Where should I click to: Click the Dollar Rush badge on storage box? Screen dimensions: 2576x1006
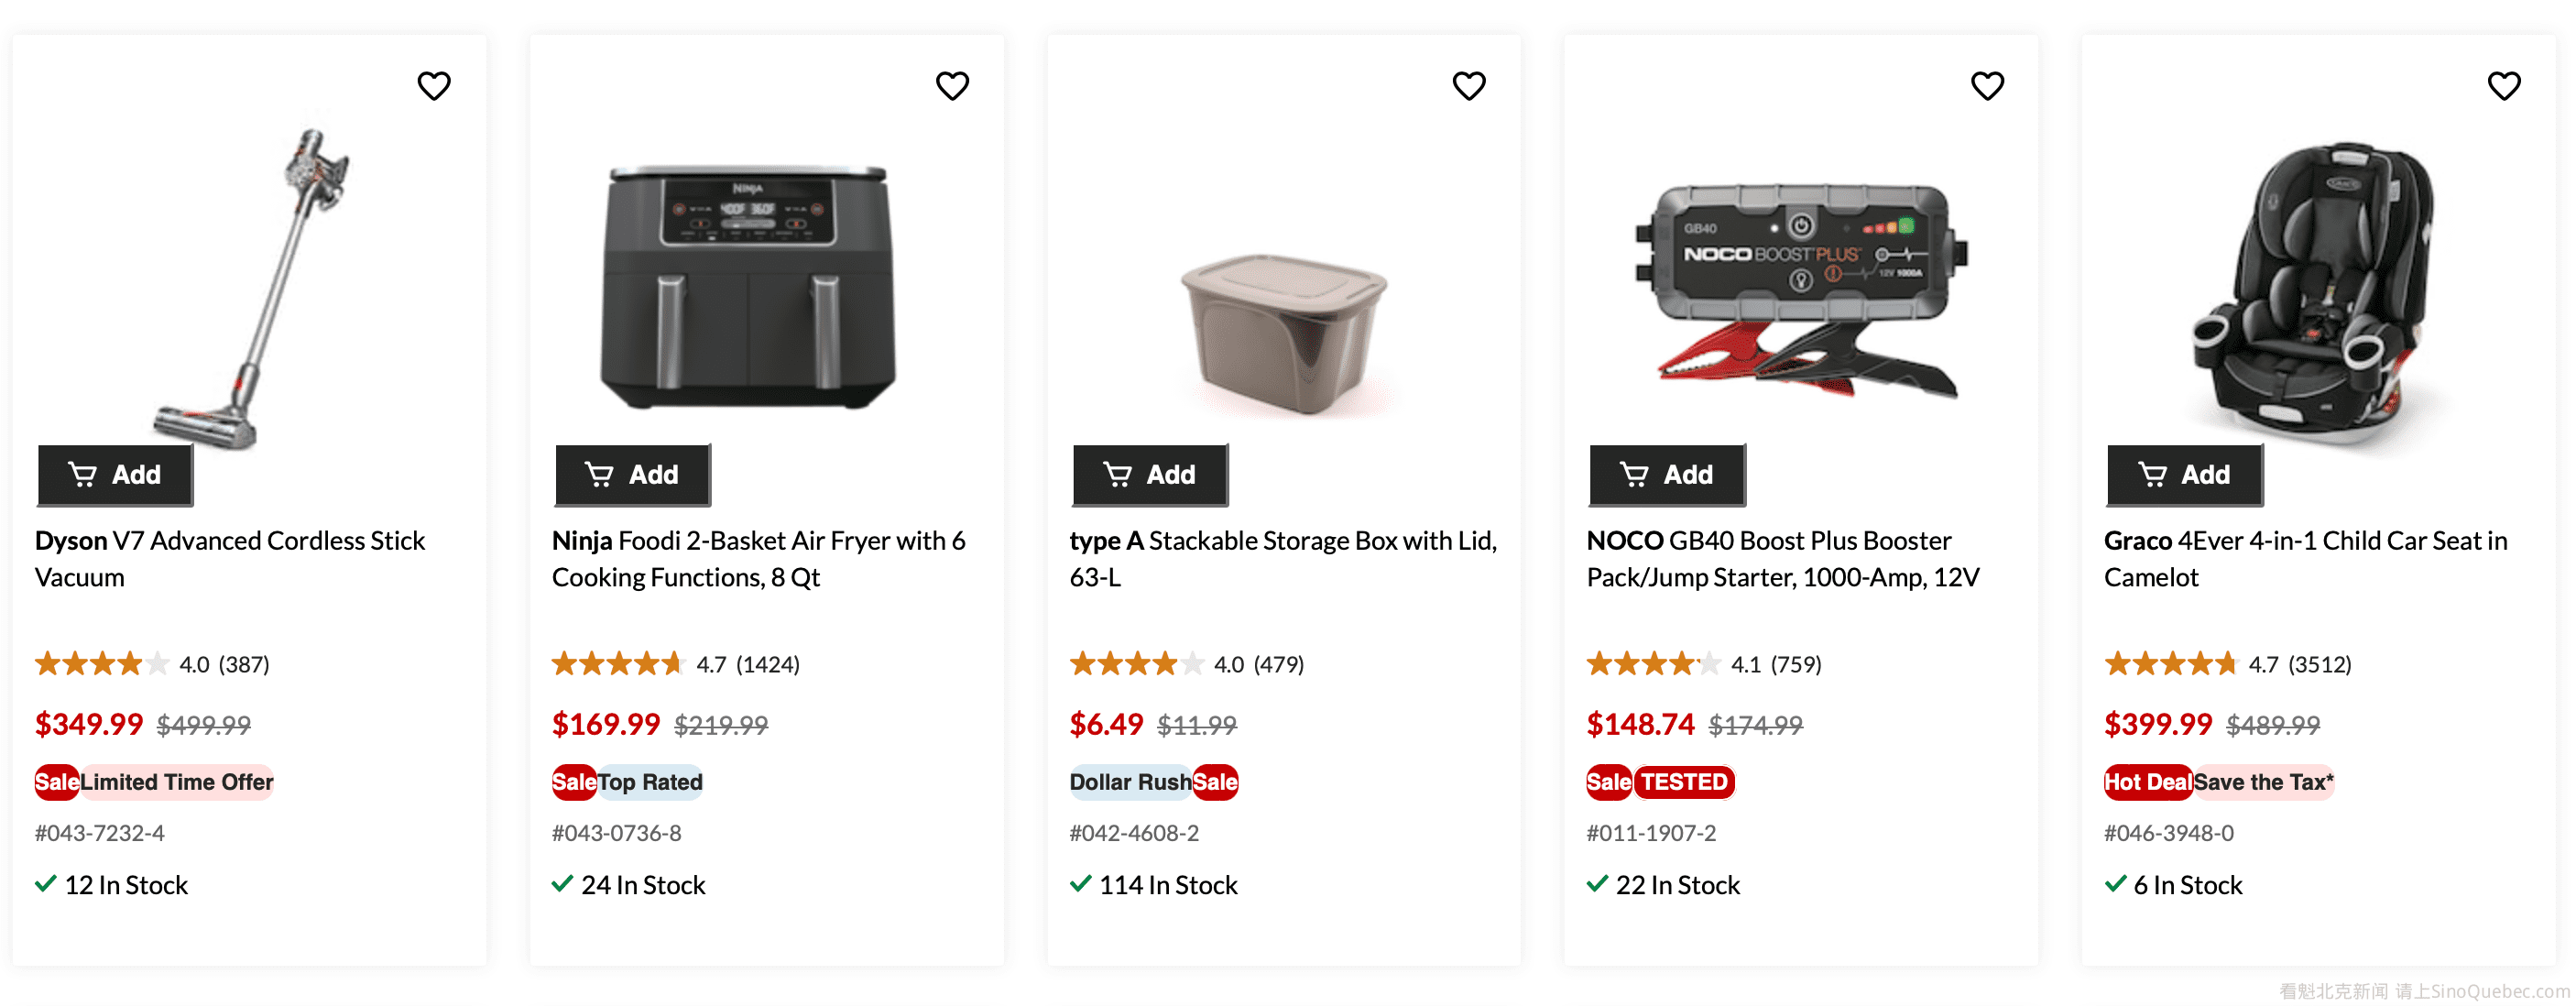tap(1130, 782)
